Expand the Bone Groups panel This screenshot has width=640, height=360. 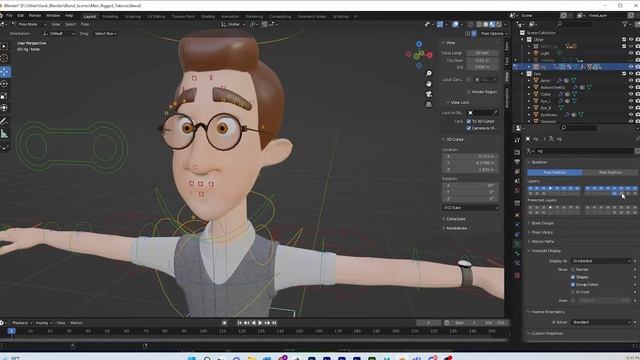point(542,223)
